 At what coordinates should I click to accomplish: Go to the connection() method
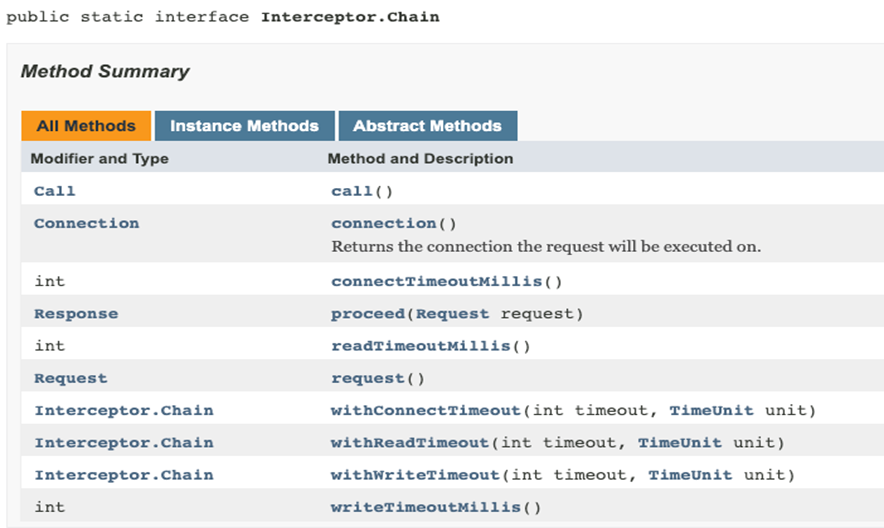[x=384, y=223]
